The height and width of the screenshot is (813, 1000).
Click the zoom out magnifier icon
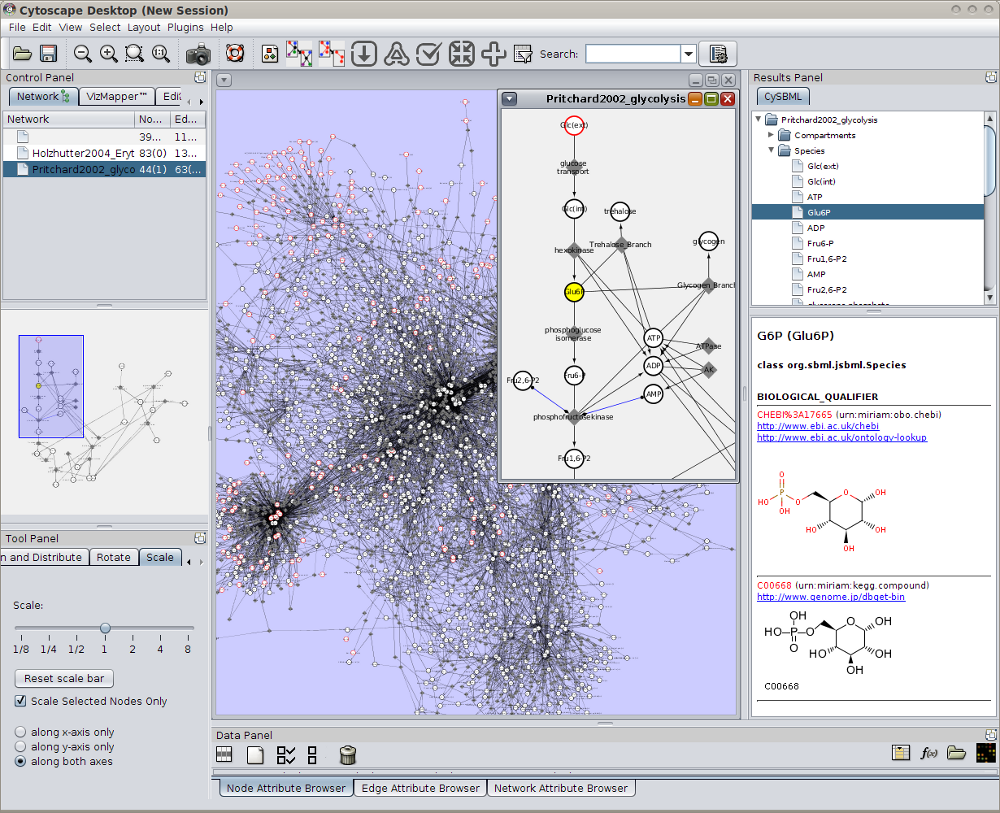[x=82, y=54]
